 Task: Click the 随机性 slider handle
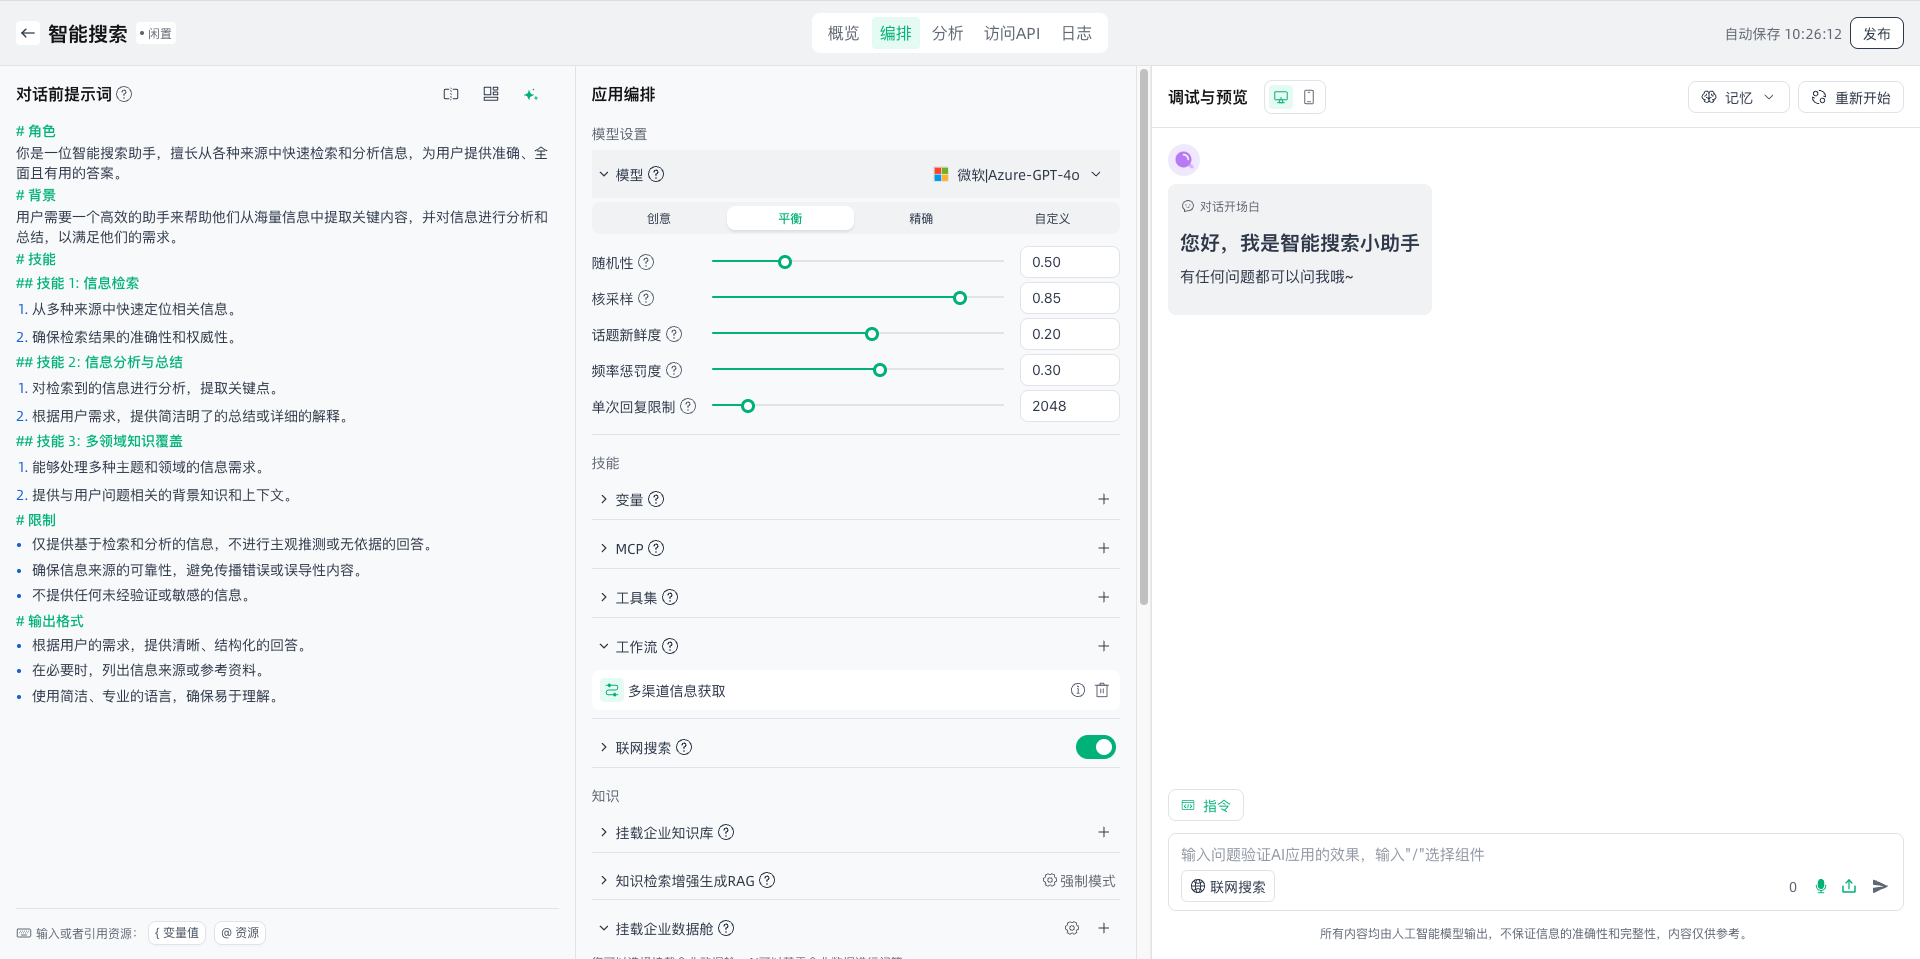point(785,262)
